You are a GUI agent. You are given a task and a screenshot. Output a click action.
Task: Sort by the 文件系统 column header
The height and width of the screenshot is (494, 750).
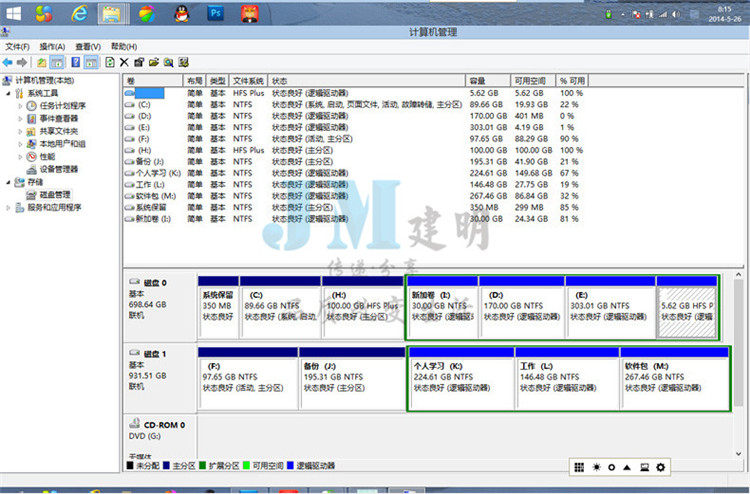(249, 81)
